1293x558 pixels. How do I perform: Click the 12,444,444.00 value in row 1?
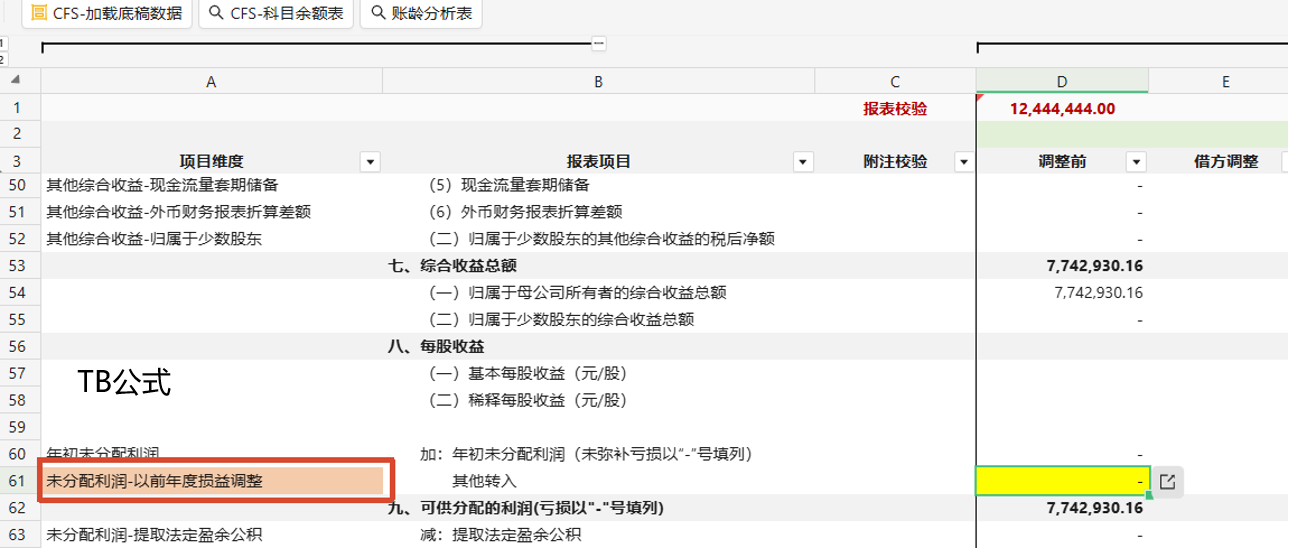(x=1063, y=108)
